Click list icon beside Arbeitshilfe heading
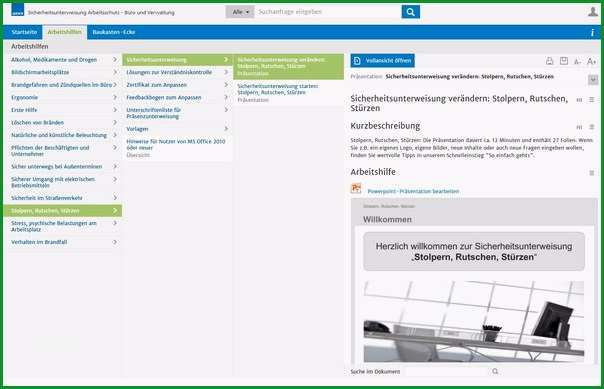The image size is (604, 389). pos(592,173)
